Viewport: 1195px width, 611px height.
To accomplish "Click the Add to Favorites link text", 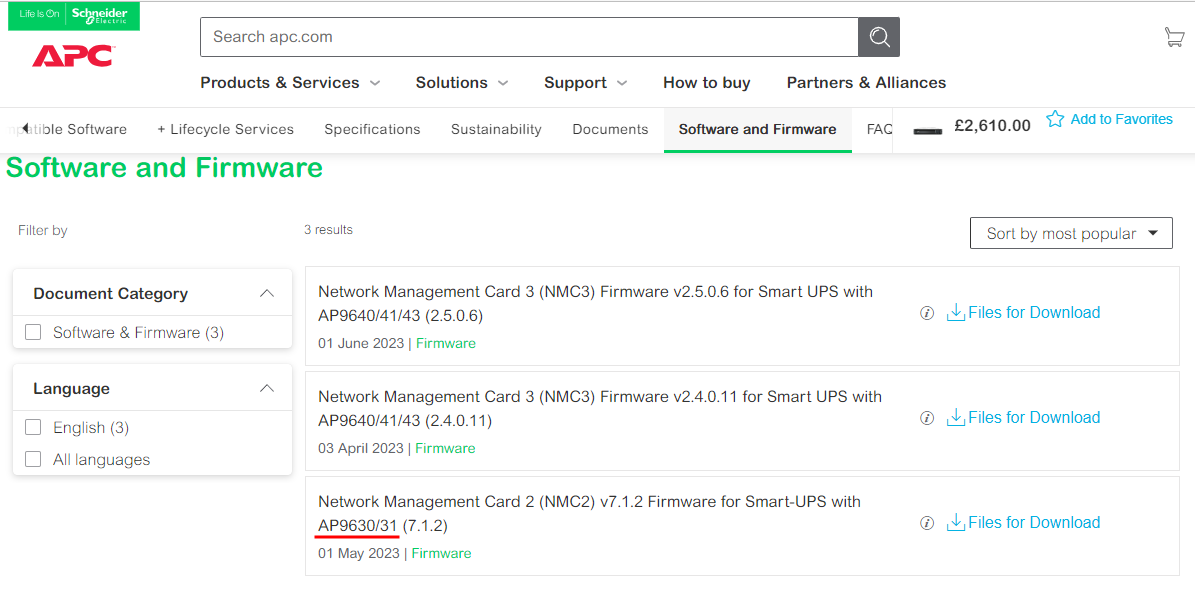I will point(1121,119).
